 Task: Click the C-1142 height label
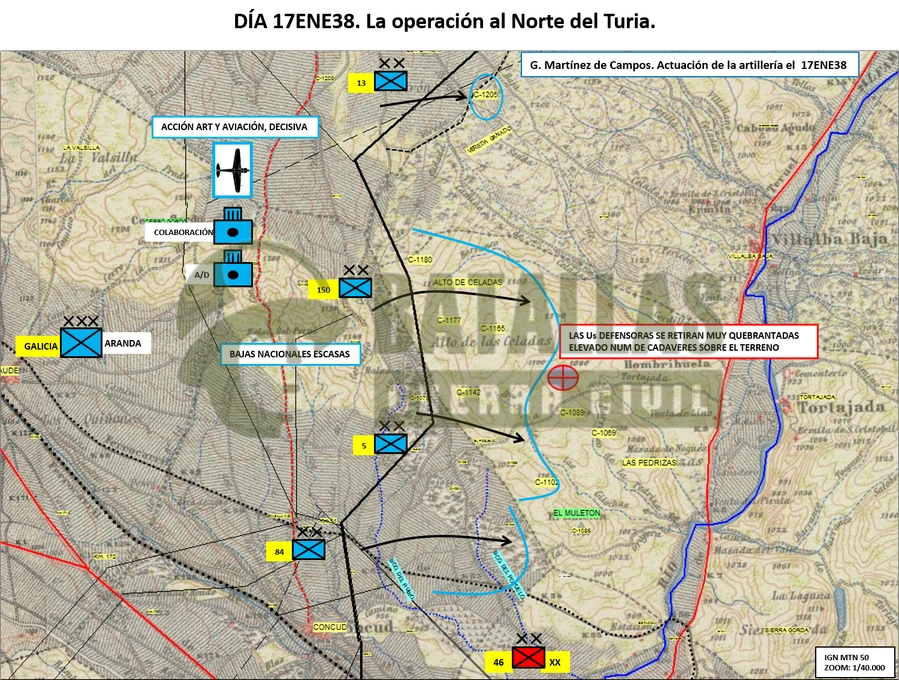point(468,392)
